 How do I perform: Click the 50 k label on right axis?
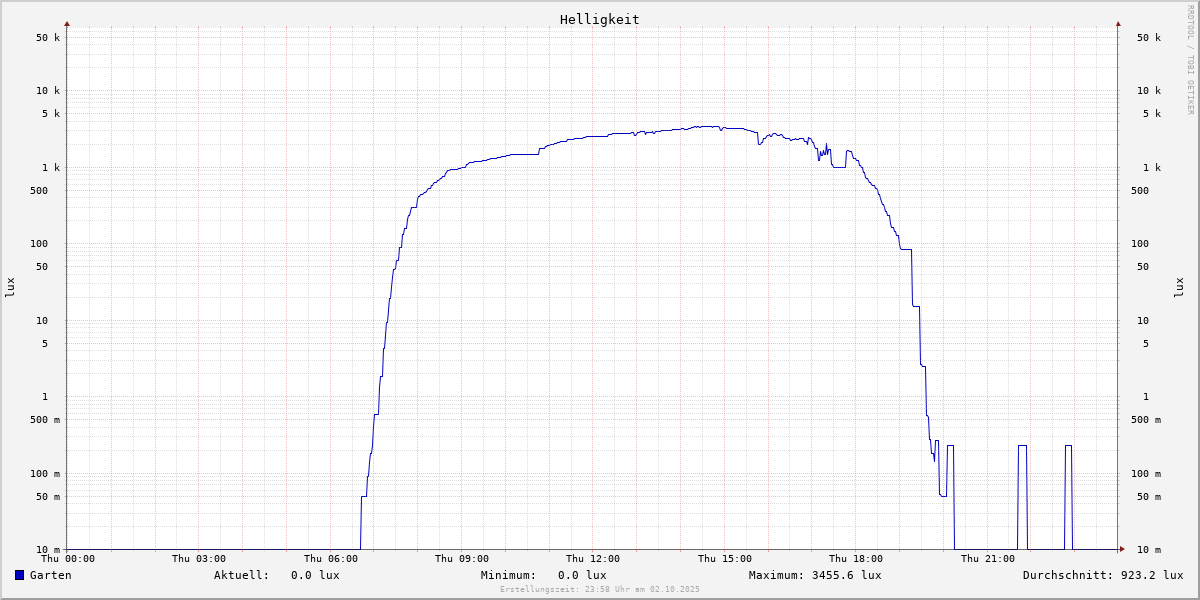[1149, 38]
